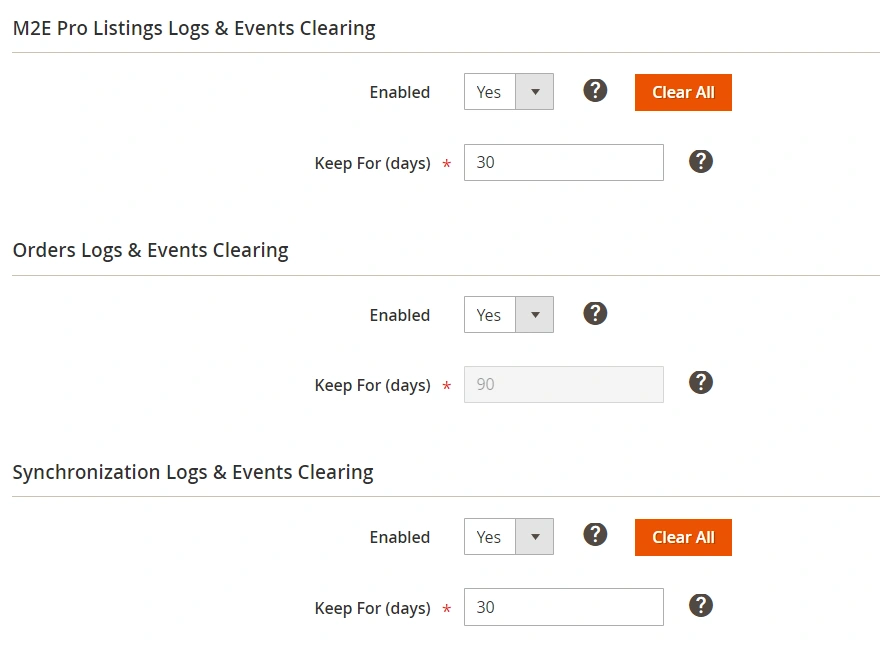
Task: Click Synchronization Logs & Events Clearing heading
Action: coord(193,472)
